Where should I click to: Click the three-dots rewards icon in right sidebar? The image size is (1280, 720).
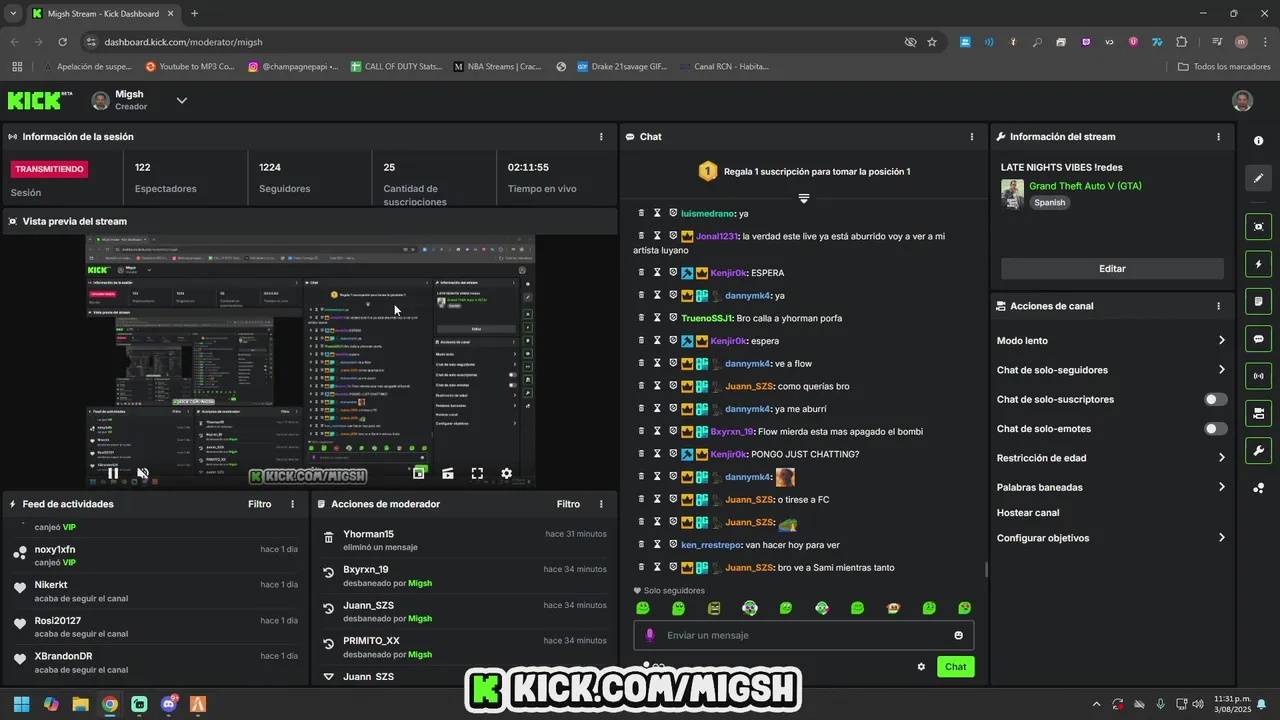pyautogui.click(x=1259, y=488)
